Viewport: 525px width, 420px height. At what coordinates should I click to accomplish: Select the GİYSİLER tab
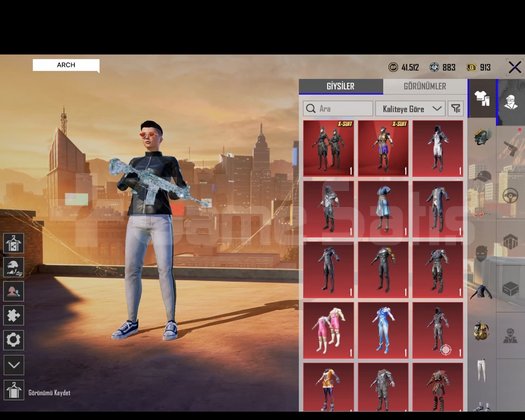(341, 86)
